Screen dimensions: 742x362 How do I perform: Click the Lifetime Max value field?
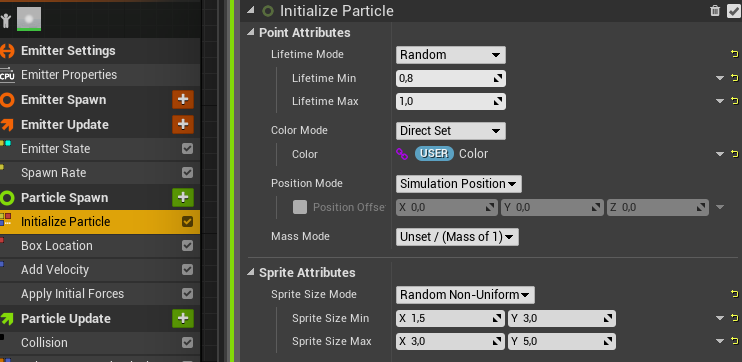click(450, 101)
